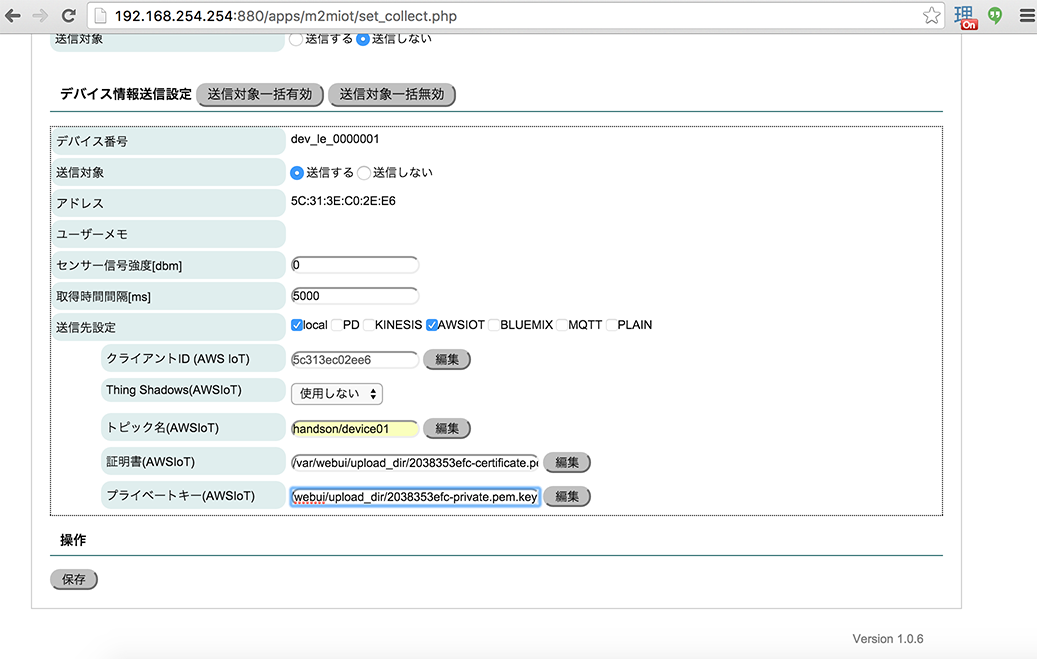The height and width of the screenshot is (659, 1037).
Task: Select top 送信する radio option
Action: point(296,39)
